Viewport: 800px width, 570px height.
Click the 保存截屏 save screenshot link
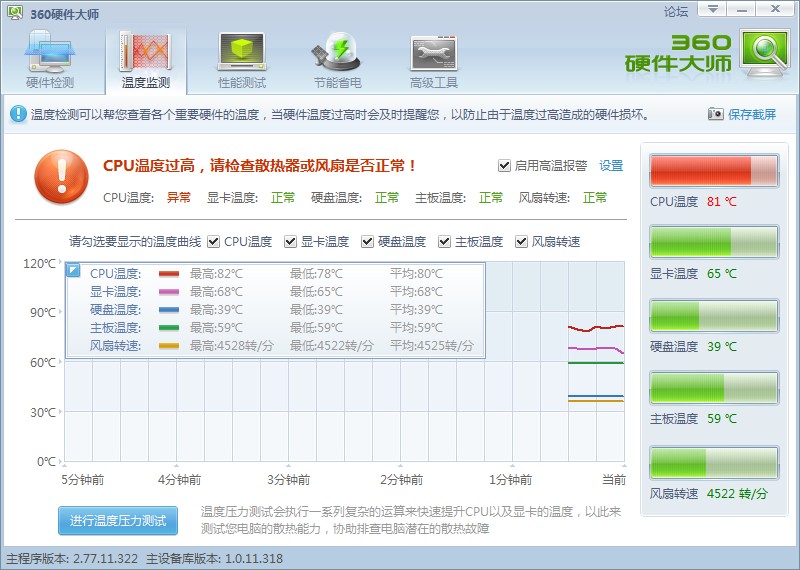[752, 114]
